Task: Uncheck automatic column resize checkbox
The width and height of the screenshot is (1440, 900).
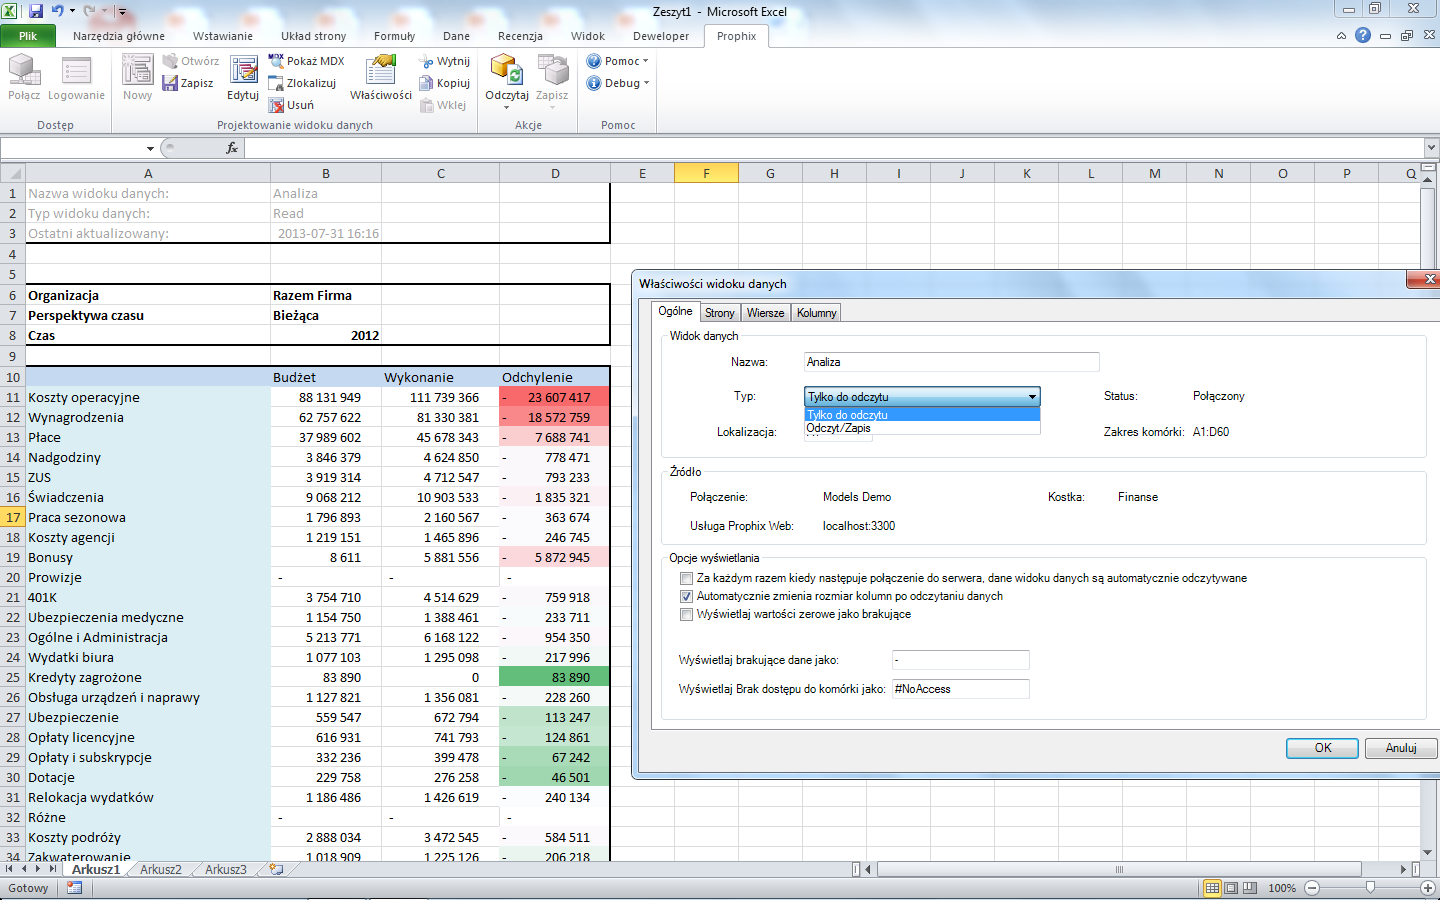Action: pos(686,596)
